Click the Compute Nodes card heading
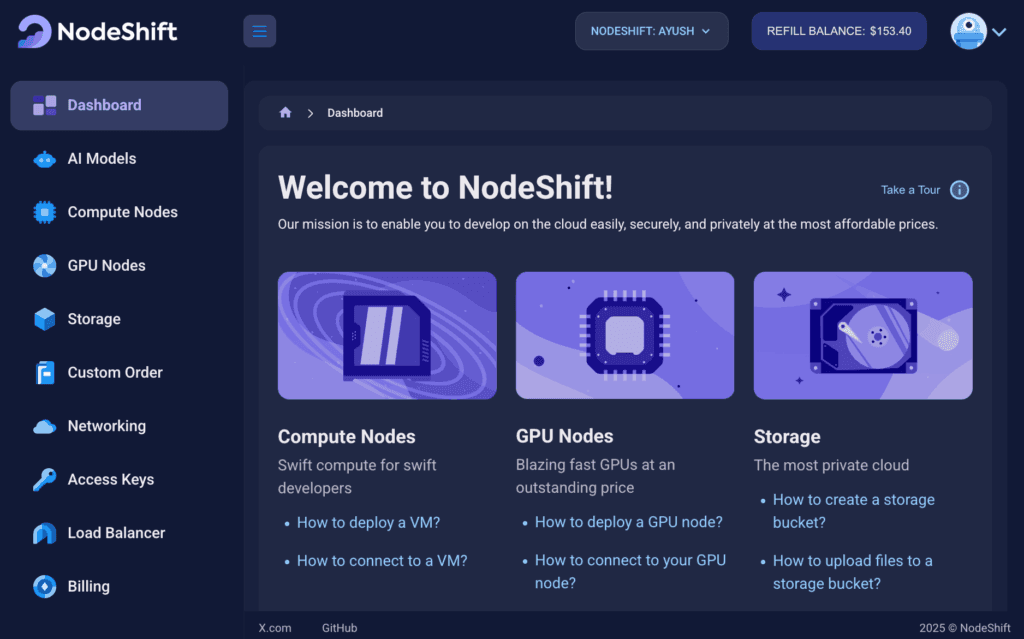Viewport: 1024px width, 639px height. (346, 436)
